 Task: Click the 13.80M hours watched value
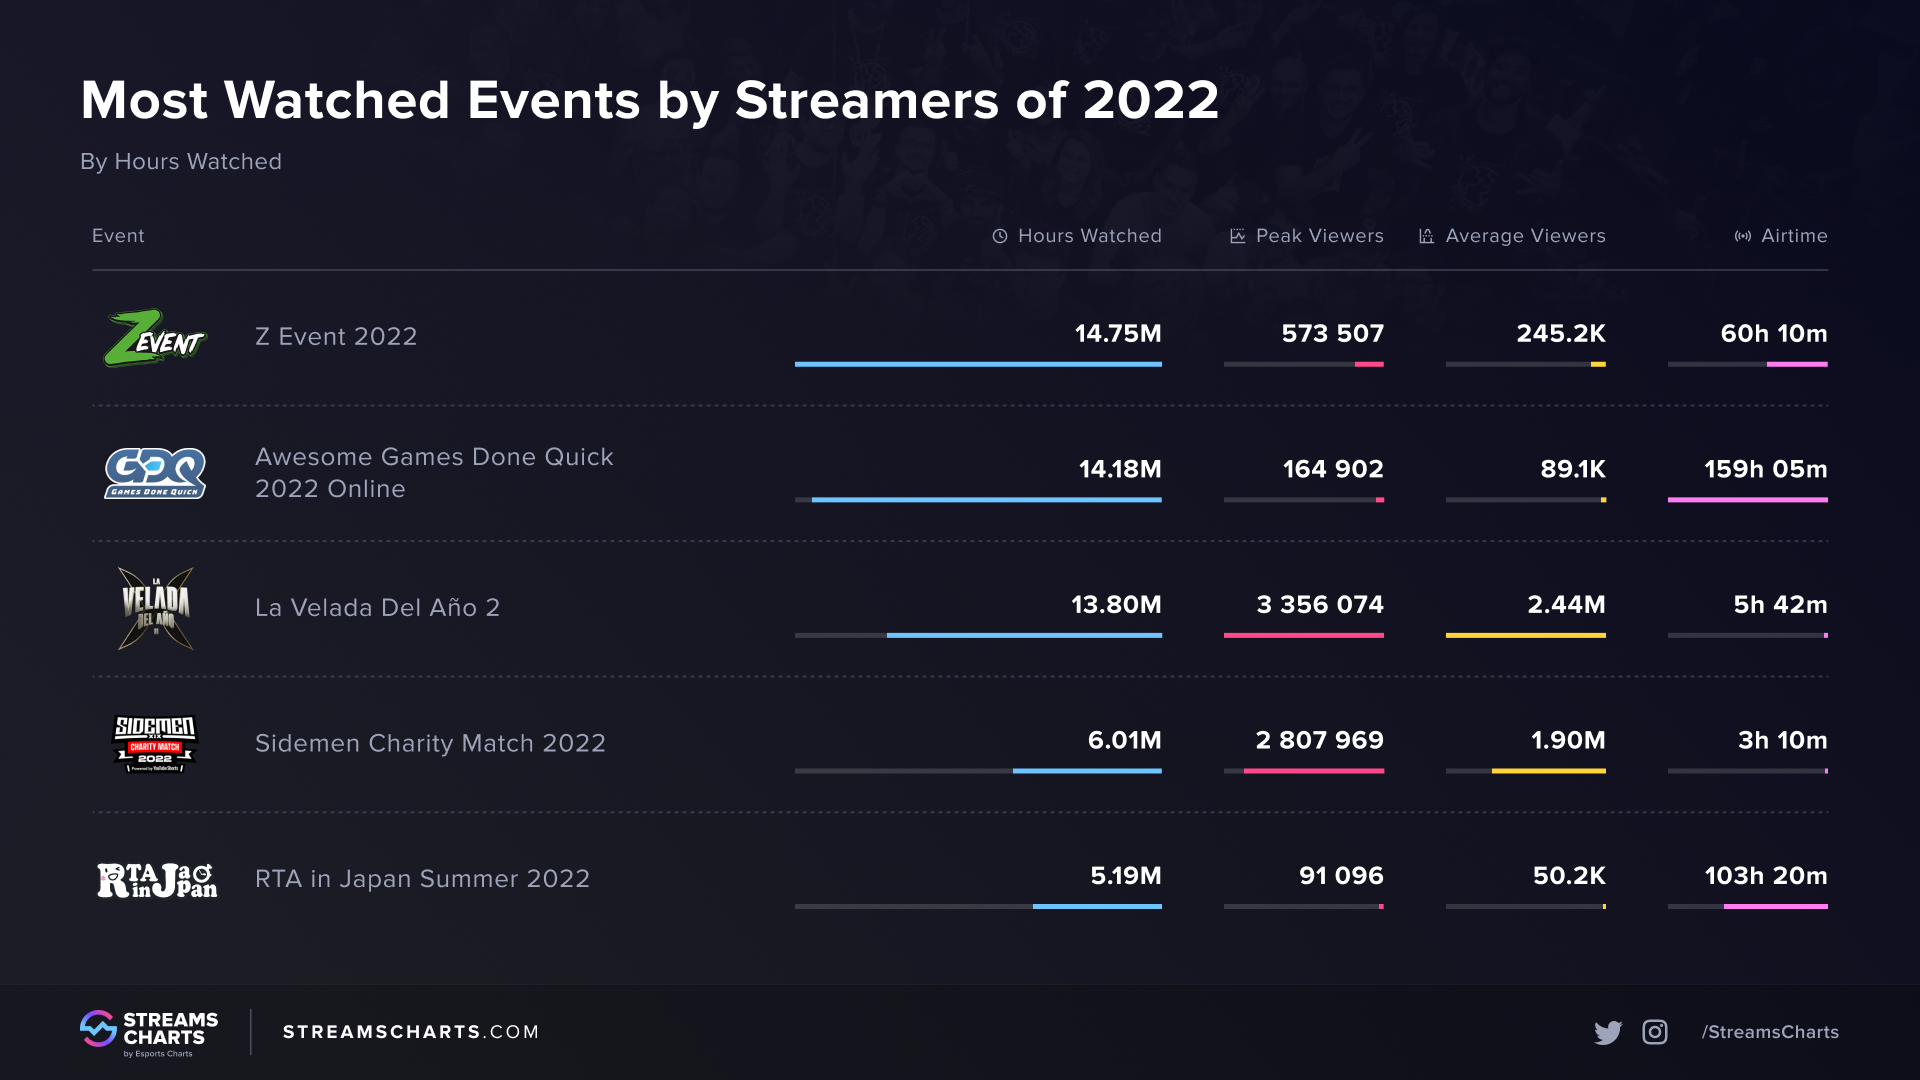coord(1116,605)
